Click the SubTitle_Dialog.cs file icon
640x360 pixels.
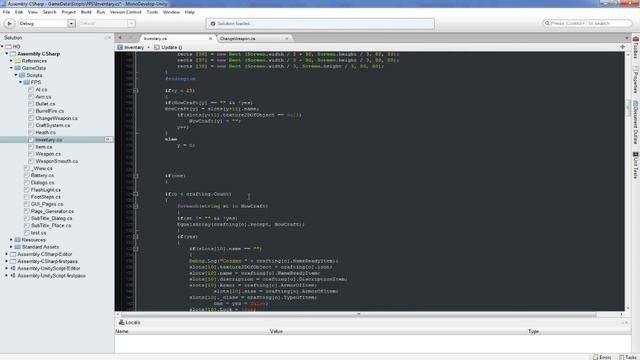pyautogui.click(x=27, y=218)
